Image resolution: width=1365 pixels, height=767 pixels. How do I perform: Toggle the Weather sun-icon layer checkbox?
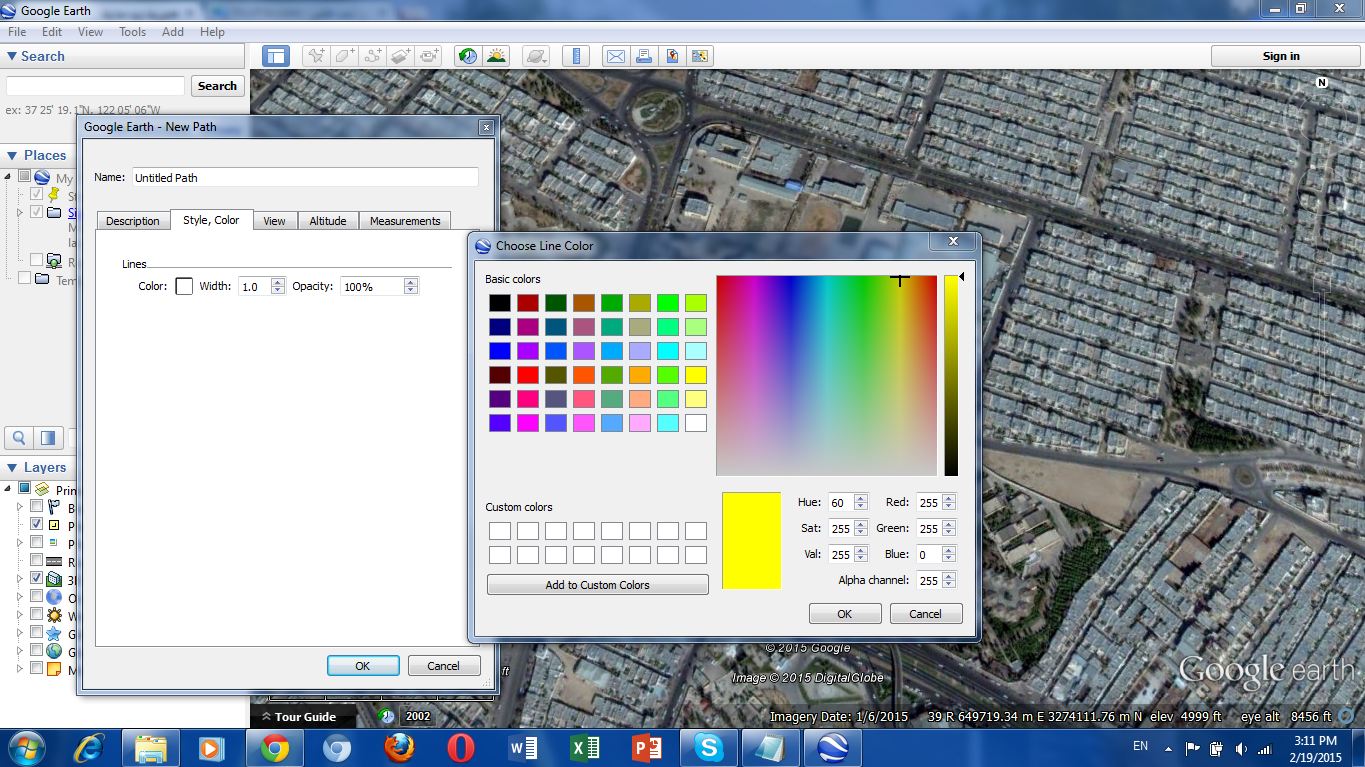[x=36, y=615]
